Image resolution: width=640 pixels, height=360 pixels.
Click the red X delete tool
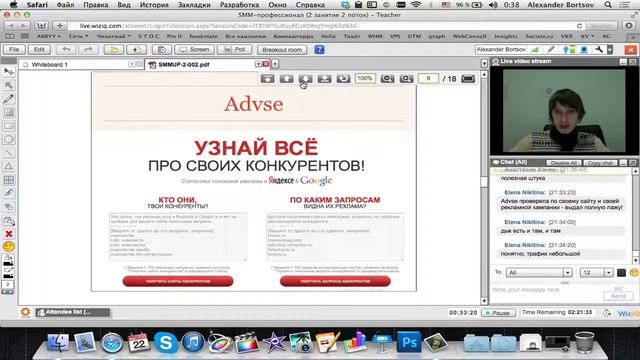tap(9, 234)
